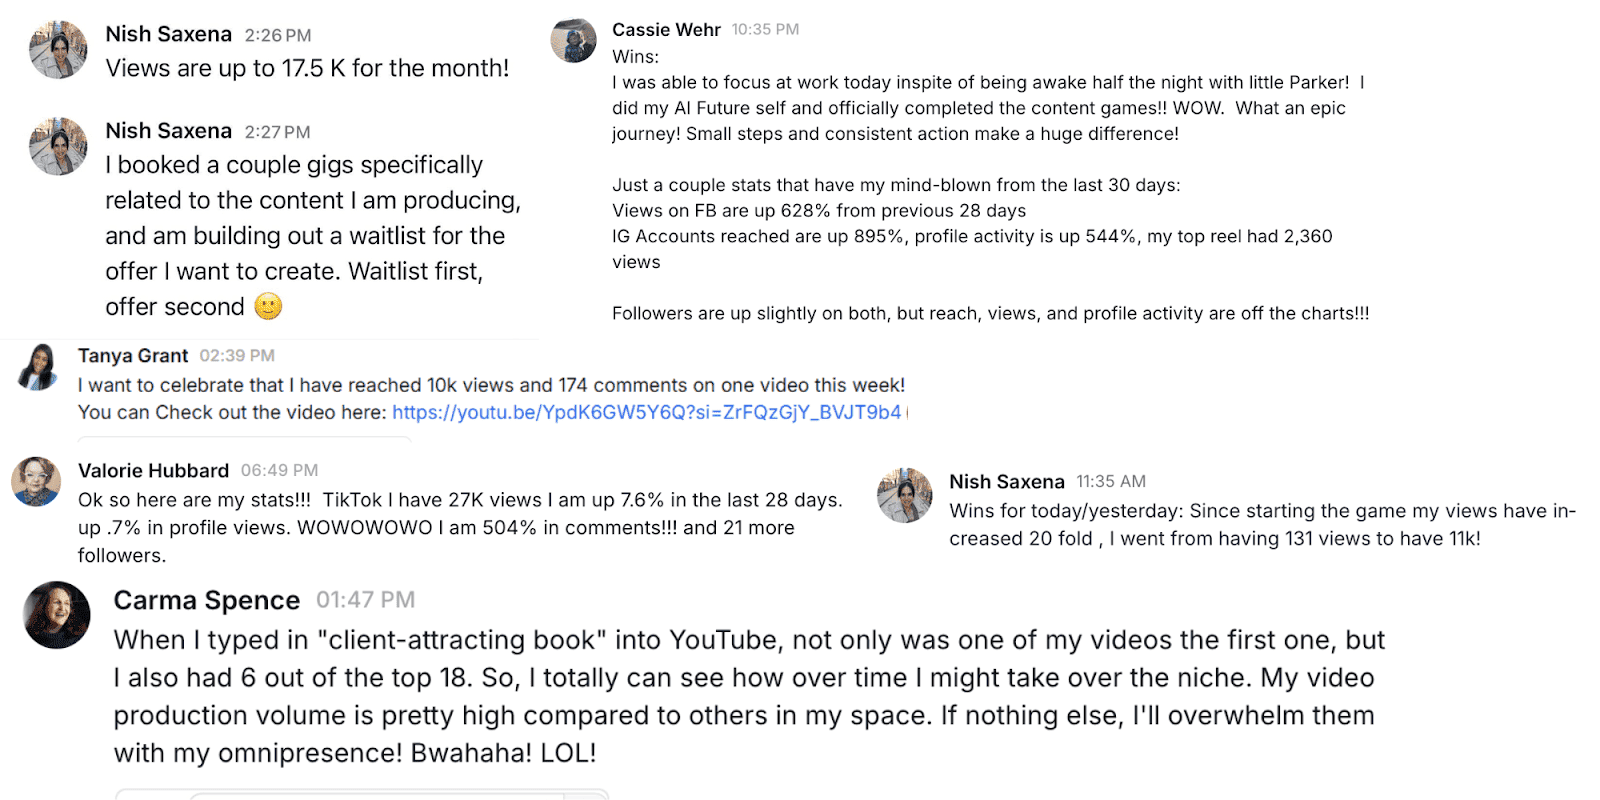Screen dimensions: 1600x800
Task: Click the Nish Saxena name beside 11:35 AM
Action: 1006,482
